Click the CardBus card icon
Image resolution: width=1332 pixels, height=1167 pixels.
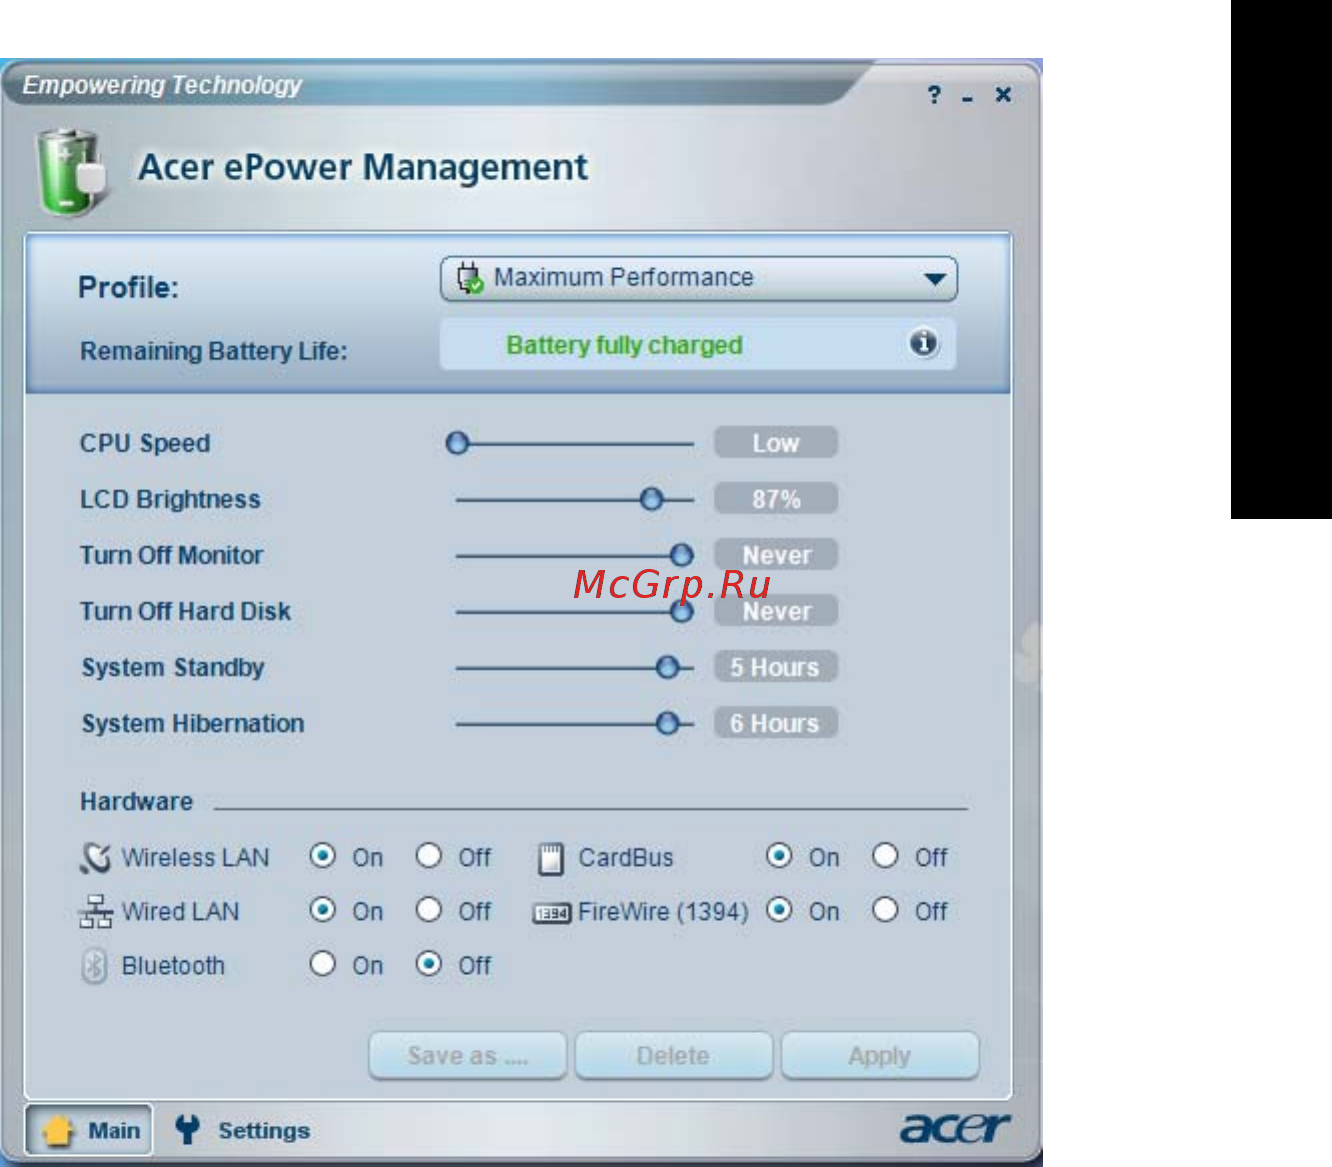tap(551, 859)
